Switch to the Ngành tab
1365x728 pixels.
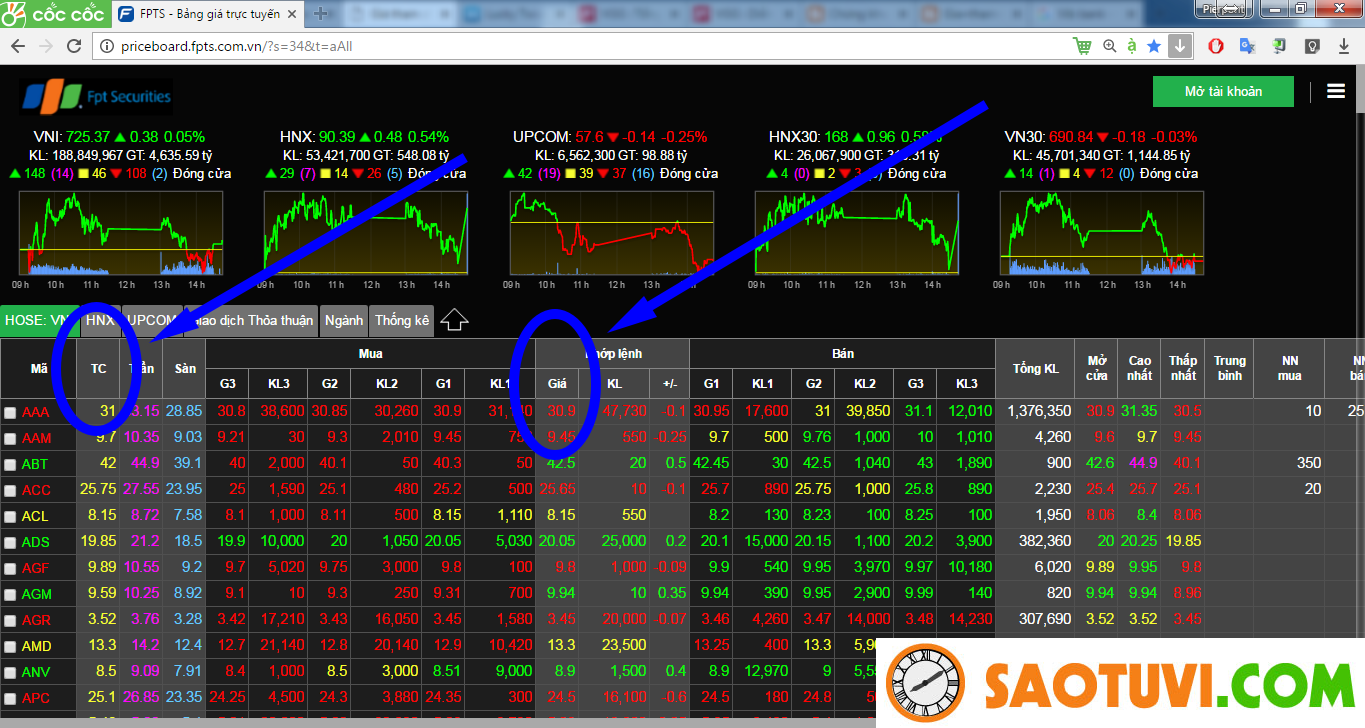point(344,320)
